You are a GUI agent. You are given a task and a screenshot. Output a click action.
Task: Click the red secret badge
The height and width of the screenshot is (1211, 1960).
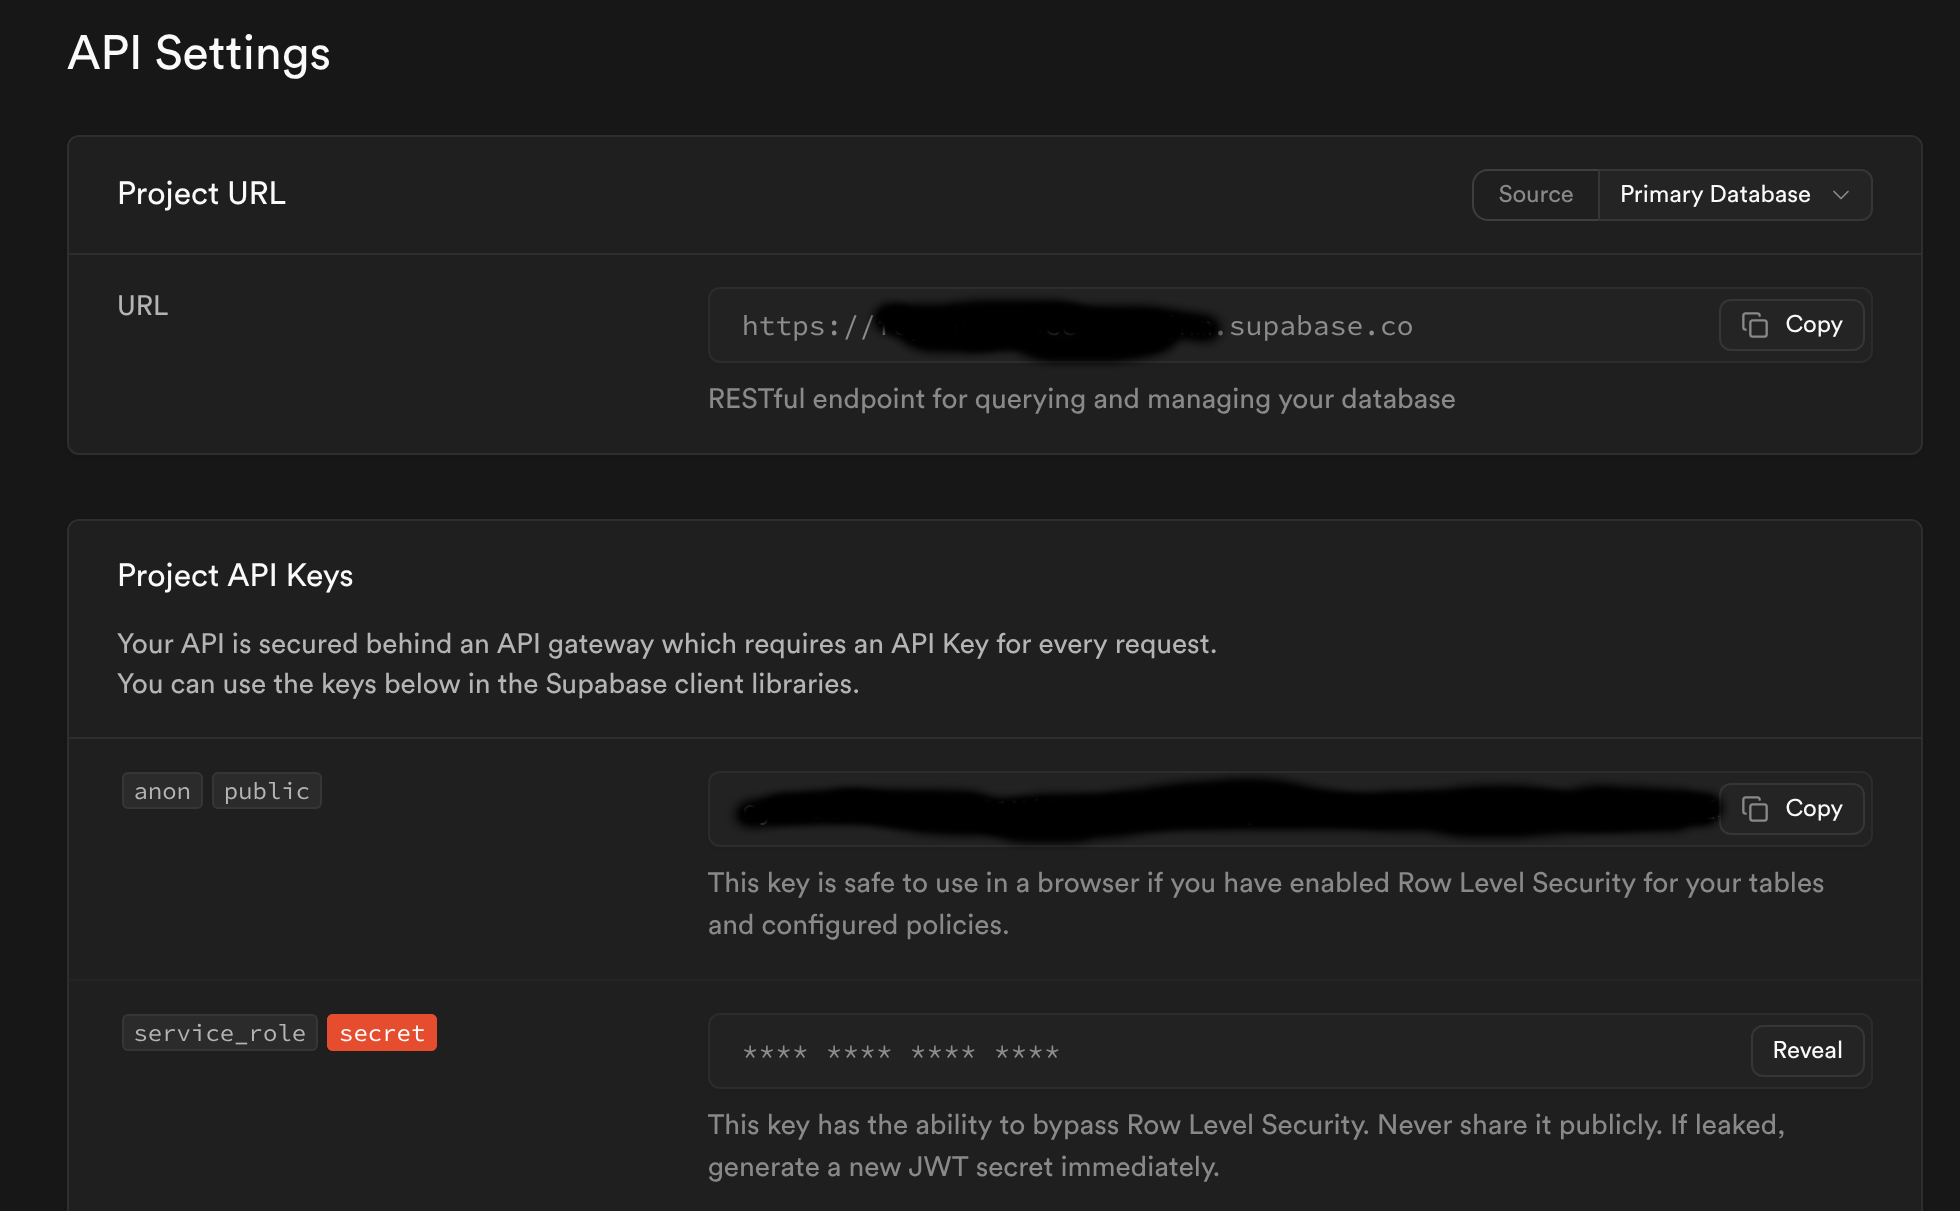381,1033
